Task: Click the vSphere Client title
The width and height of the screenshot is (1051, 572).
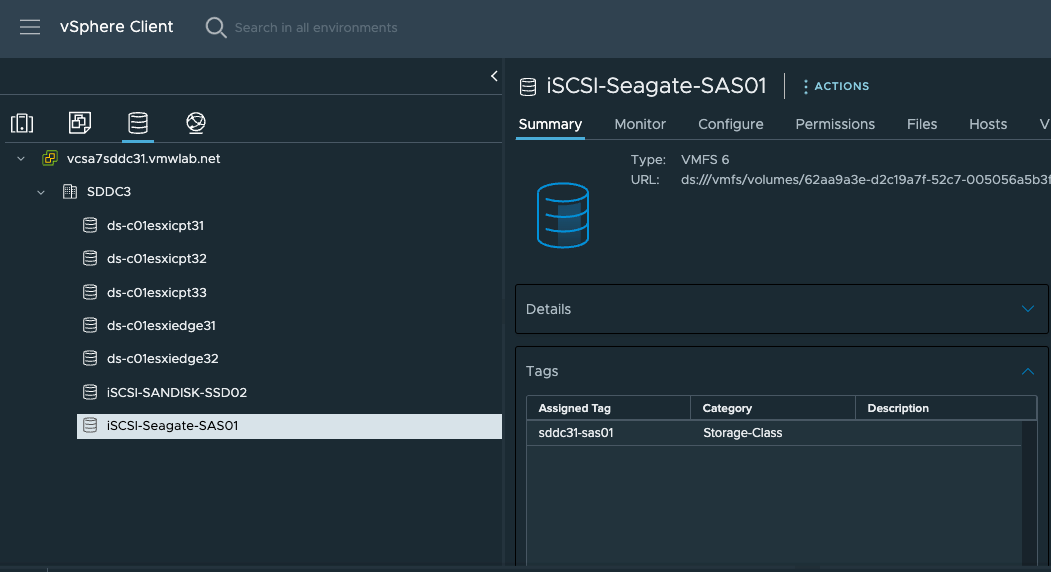Action: [x=117, y=27]
